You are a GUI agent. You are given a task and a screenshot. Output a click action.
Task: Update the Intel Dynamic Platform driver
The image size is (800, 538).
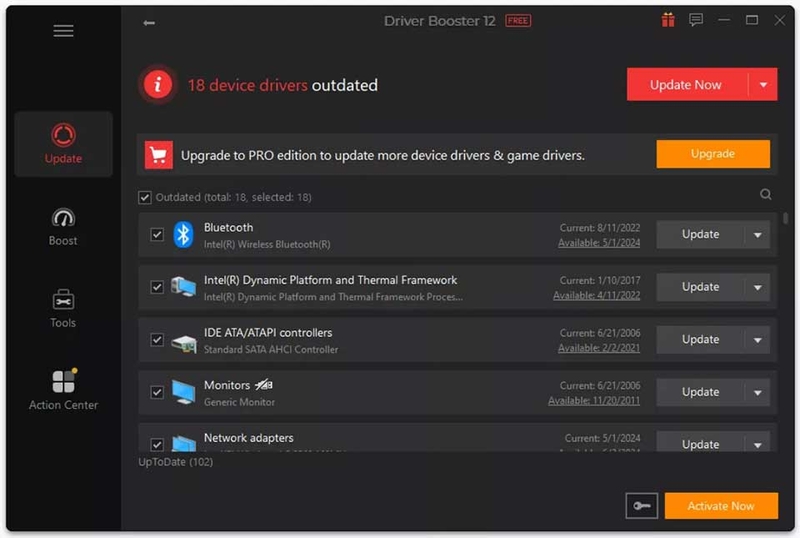tap(700, 287)
